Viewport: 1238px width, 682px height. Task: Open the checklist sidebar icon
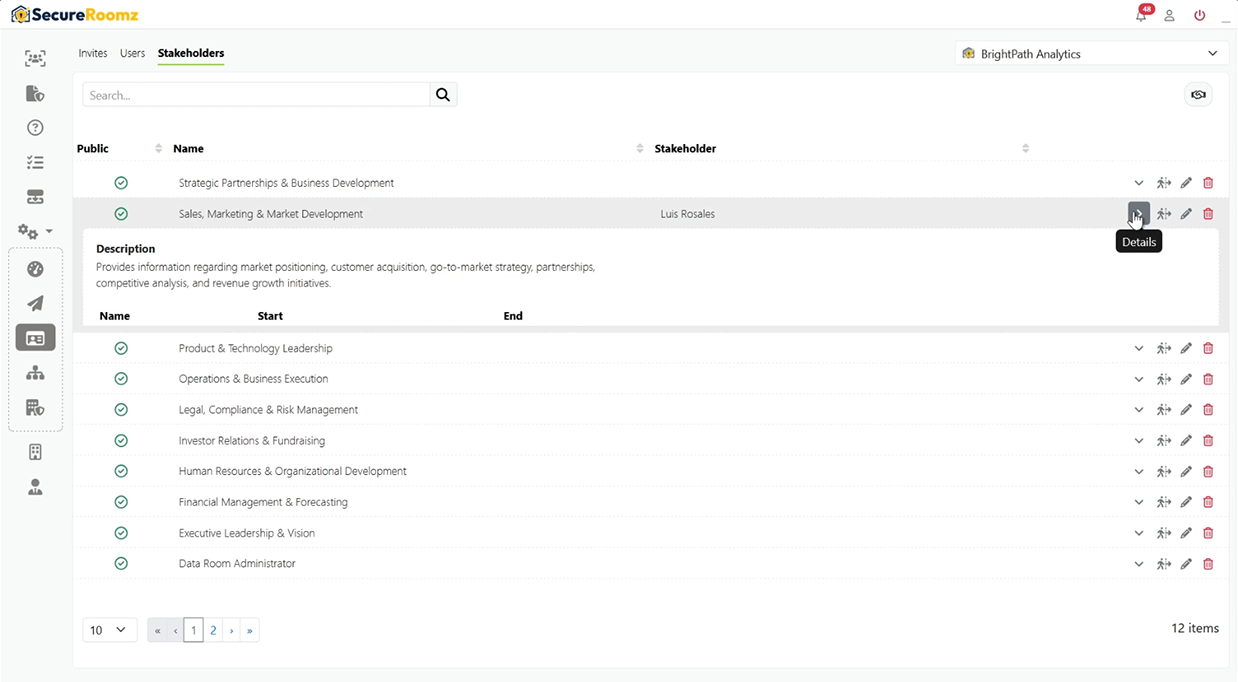[35, 162]
